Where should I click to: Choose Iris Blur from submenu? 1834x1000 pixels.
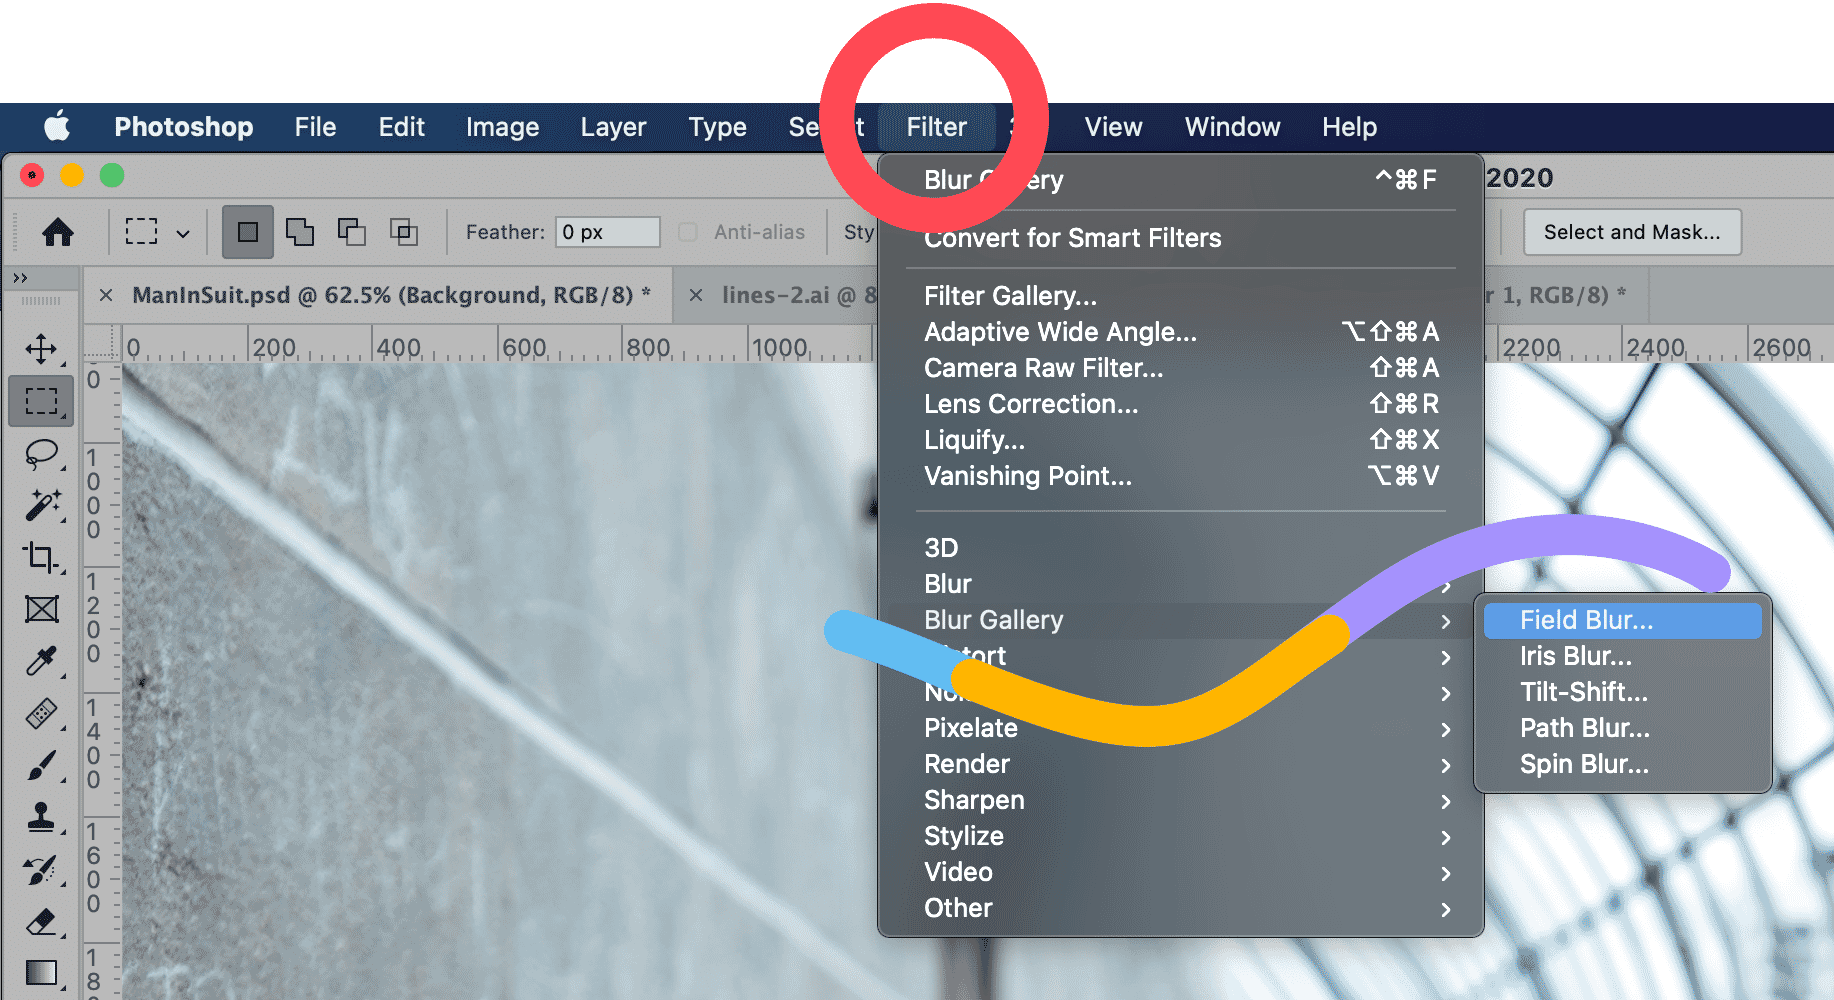(x=1575, y=656)
